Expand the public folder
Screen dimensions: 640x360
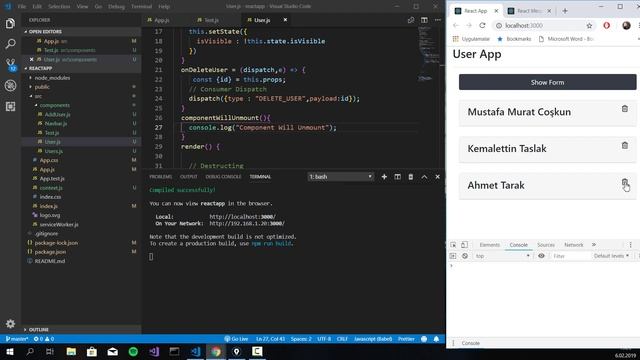point(42,87)
